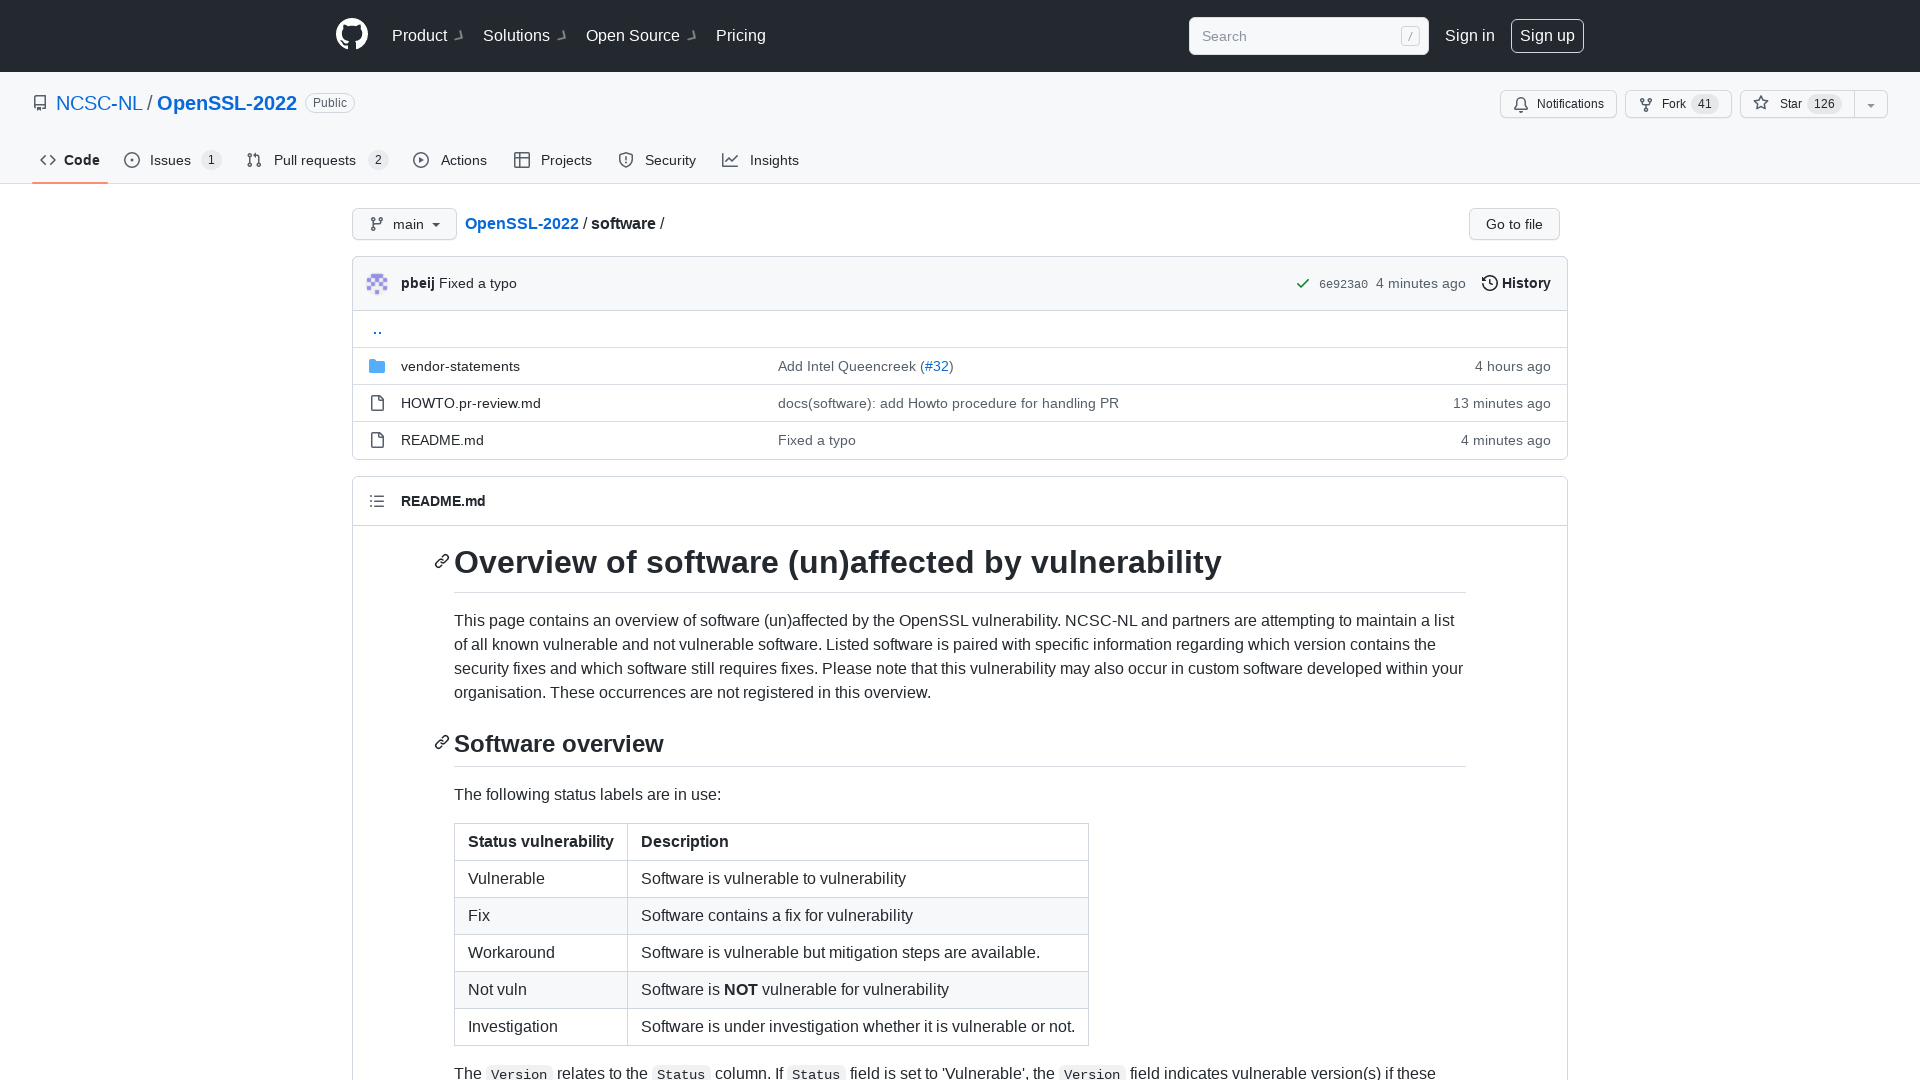
Task: Open the Solutions menu
Action: (x=516, y=35)
